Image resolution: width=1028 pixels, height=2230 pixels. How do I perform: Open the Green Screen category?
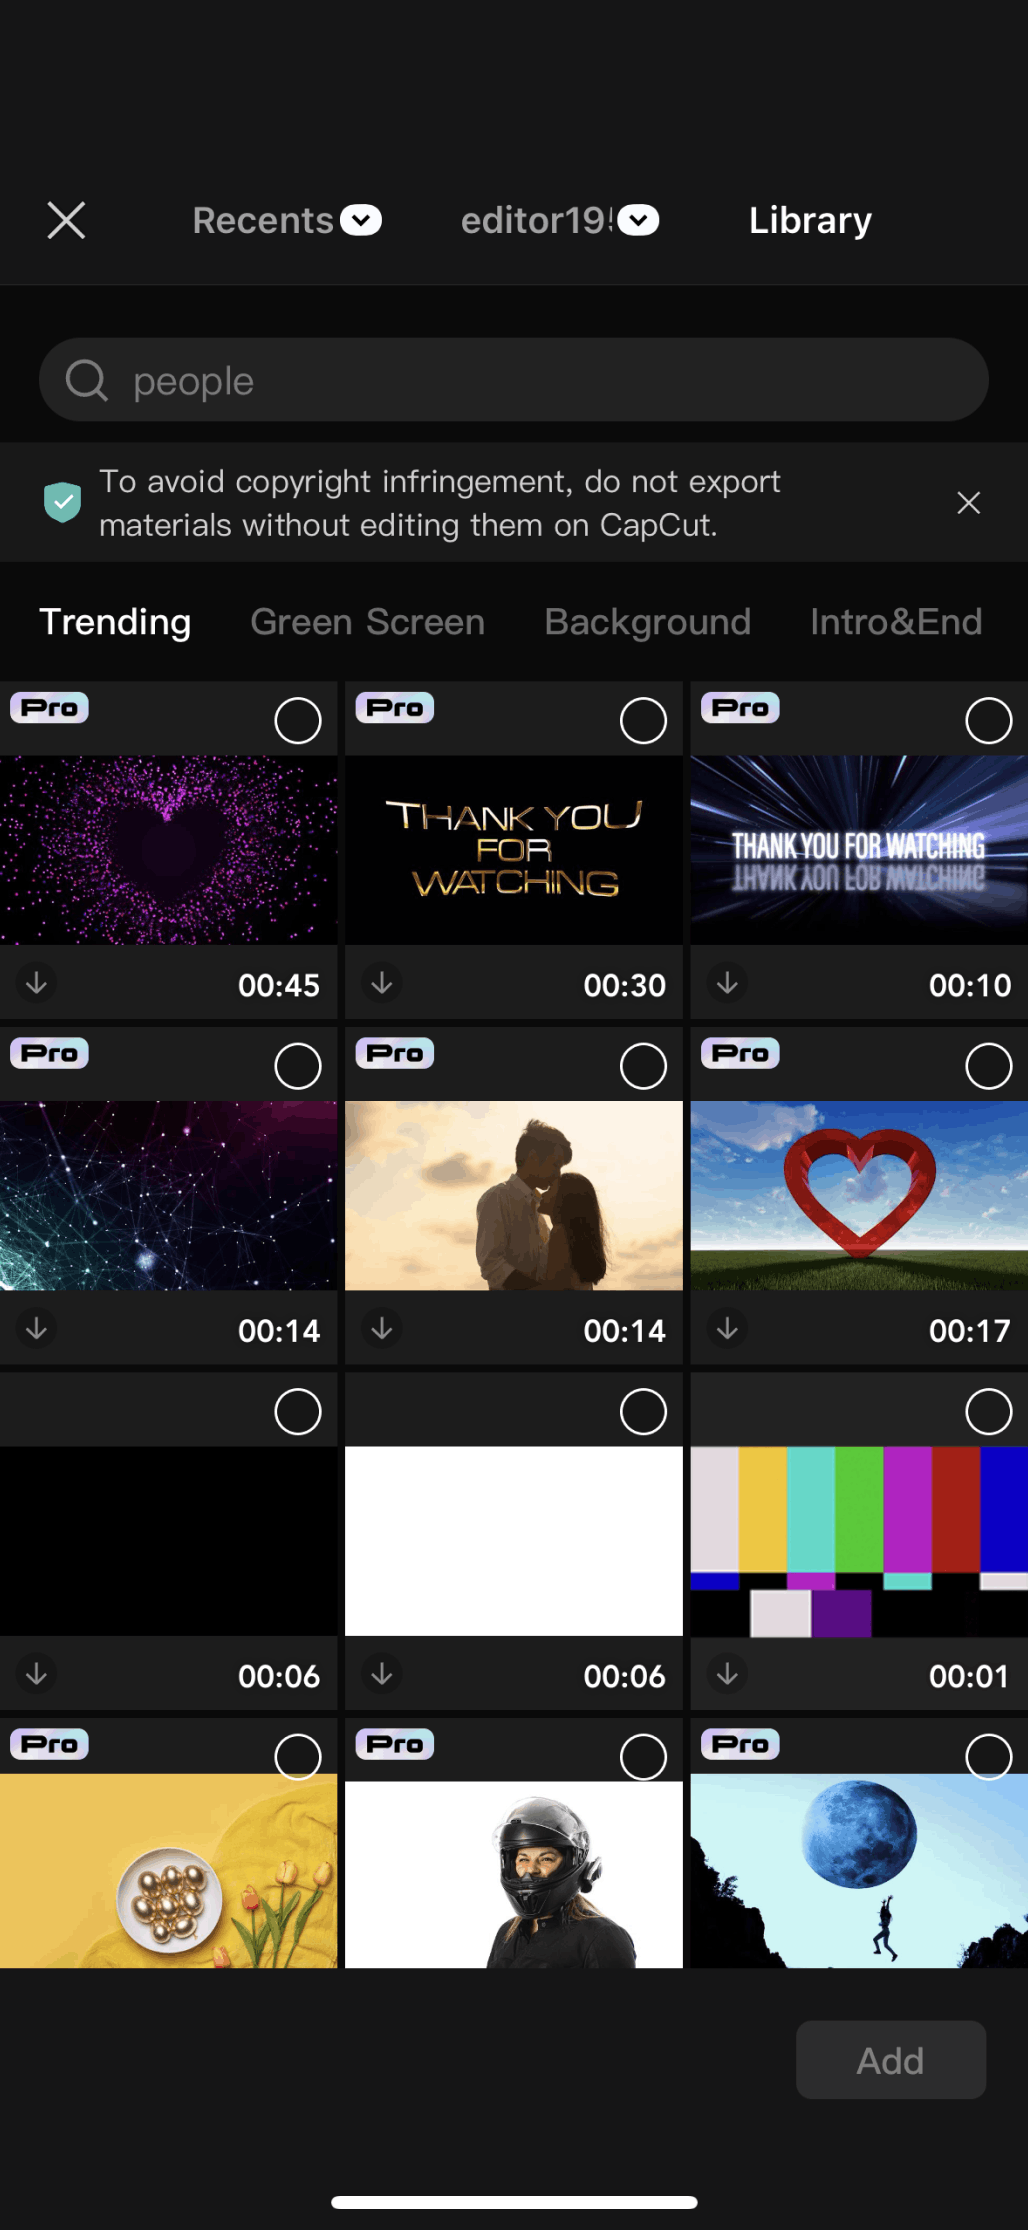tap(367, 622)
